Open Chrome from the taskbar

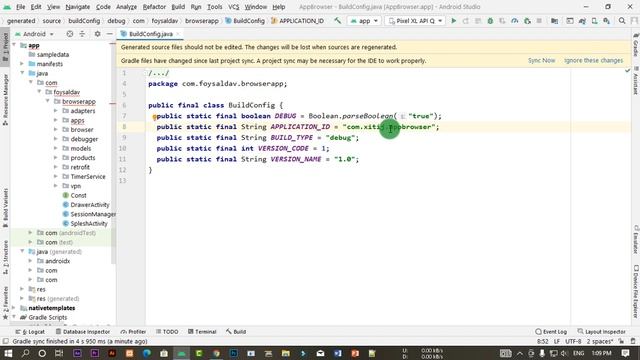click(x=216, y=353)
